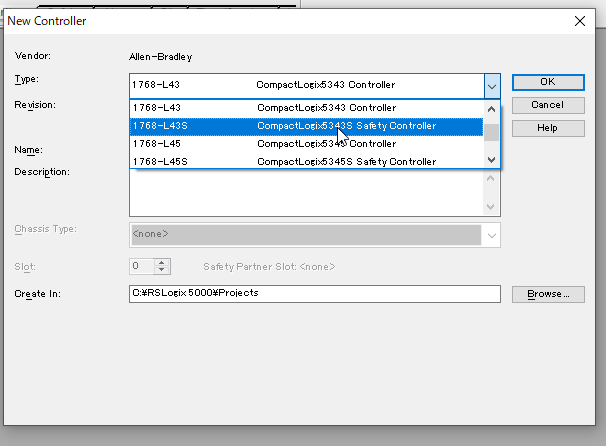Image resolution: width=606 pixels, height=446 pixels.
Task: Select 1768-L43 CompactLogix5343 Controller in the list
Action: tap(306, 108)
